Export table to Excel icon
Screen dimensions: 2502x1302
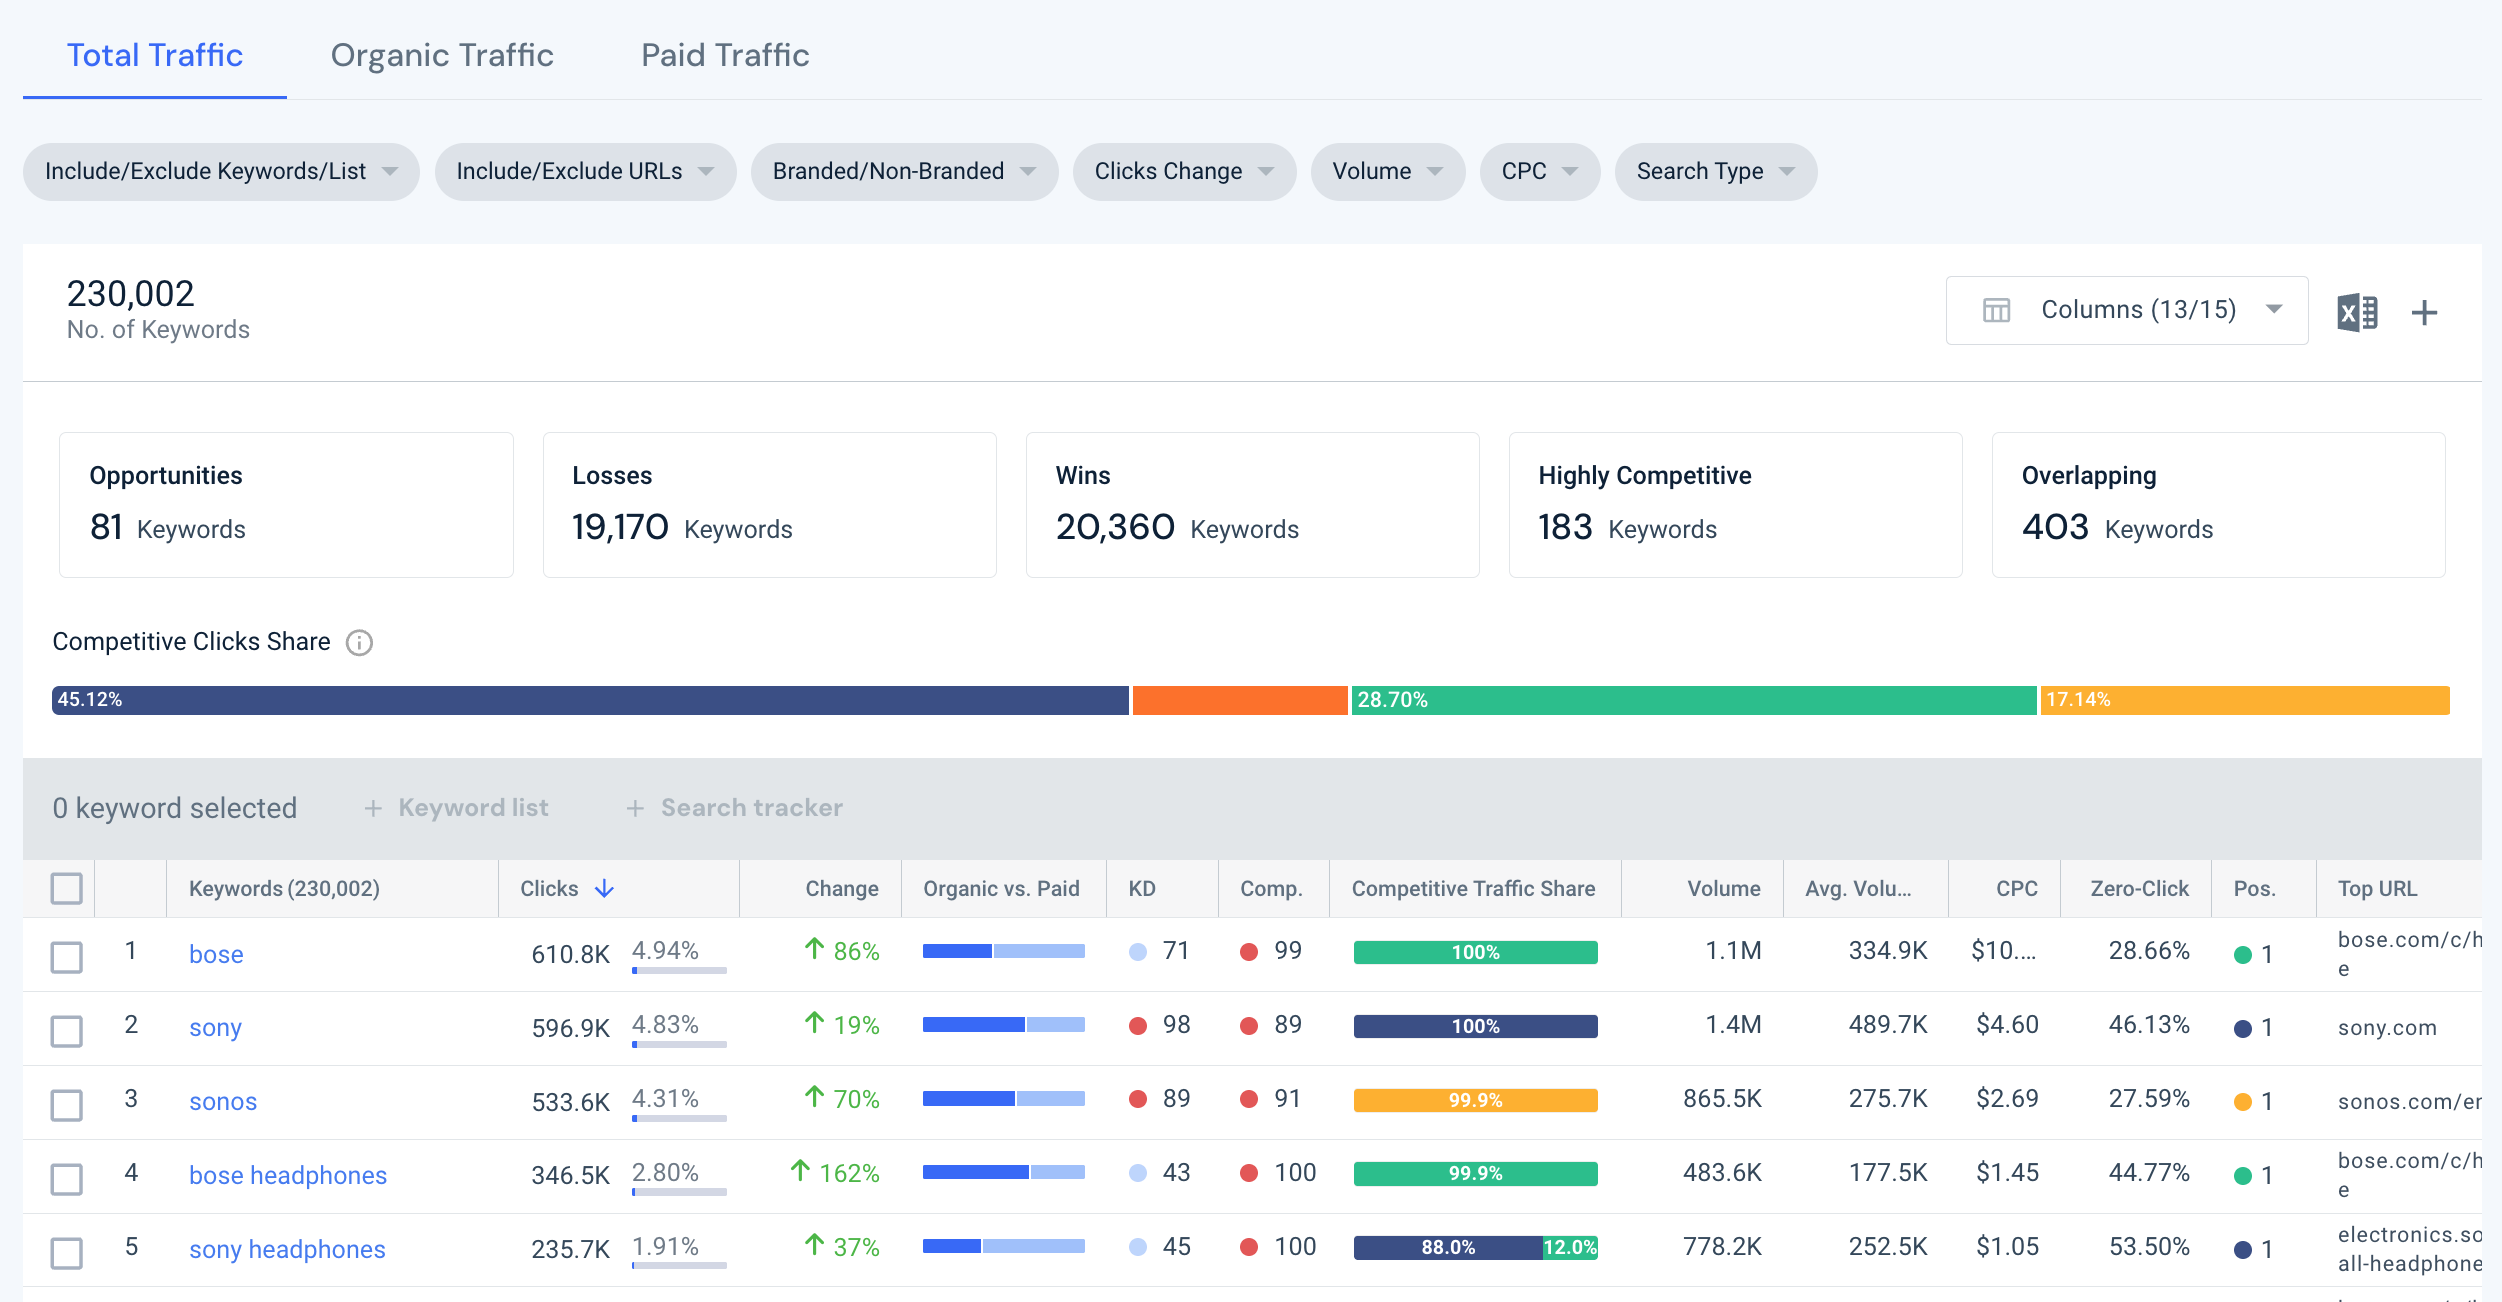point(2357,313)
